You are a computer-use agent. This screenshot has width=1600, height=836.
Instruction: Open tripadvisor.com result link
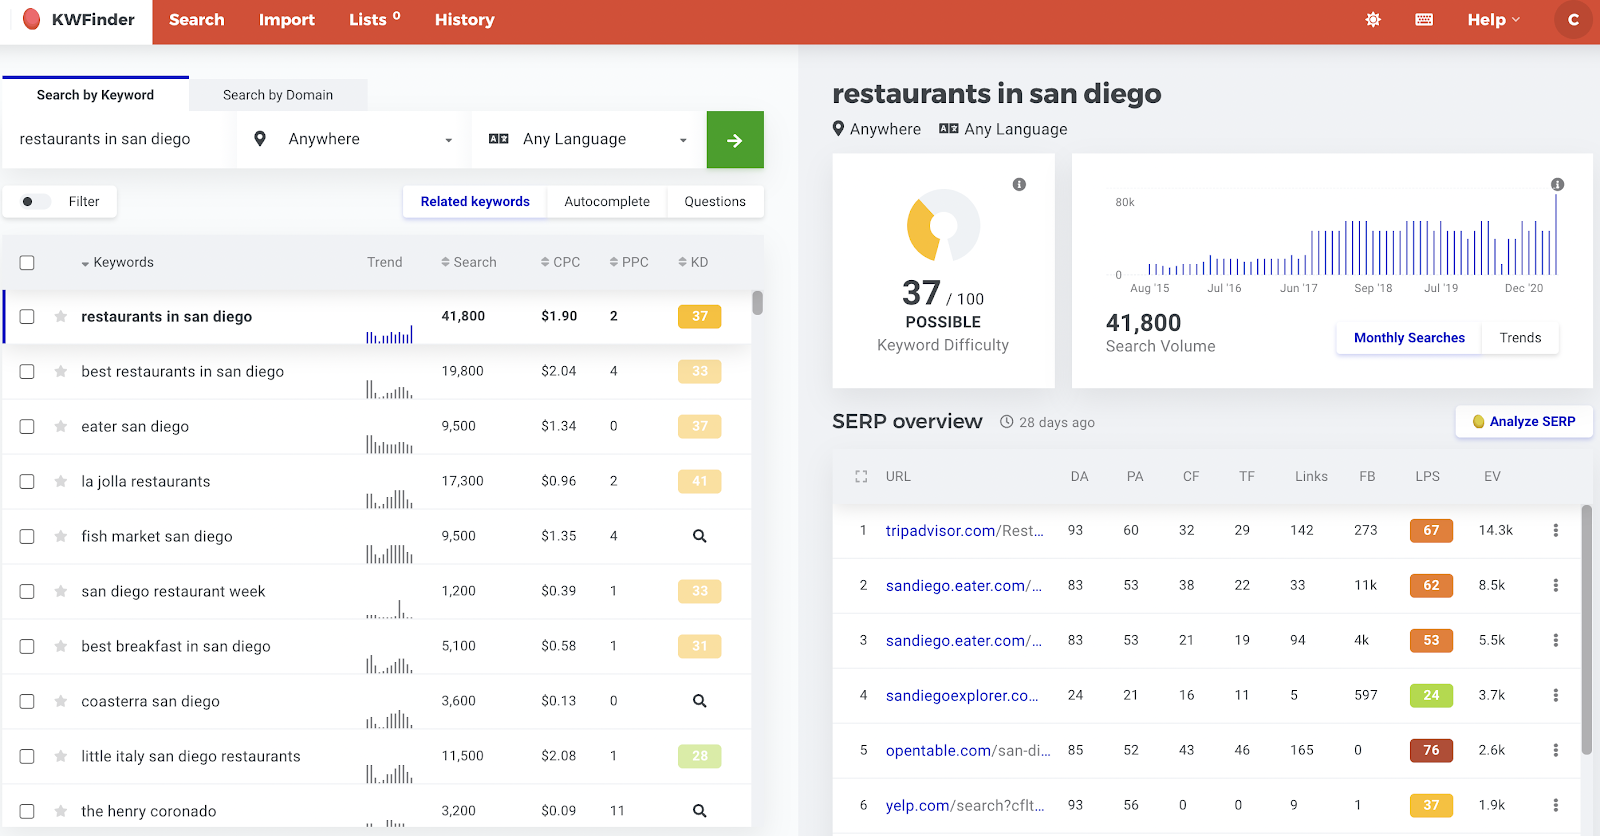[965, 531]
